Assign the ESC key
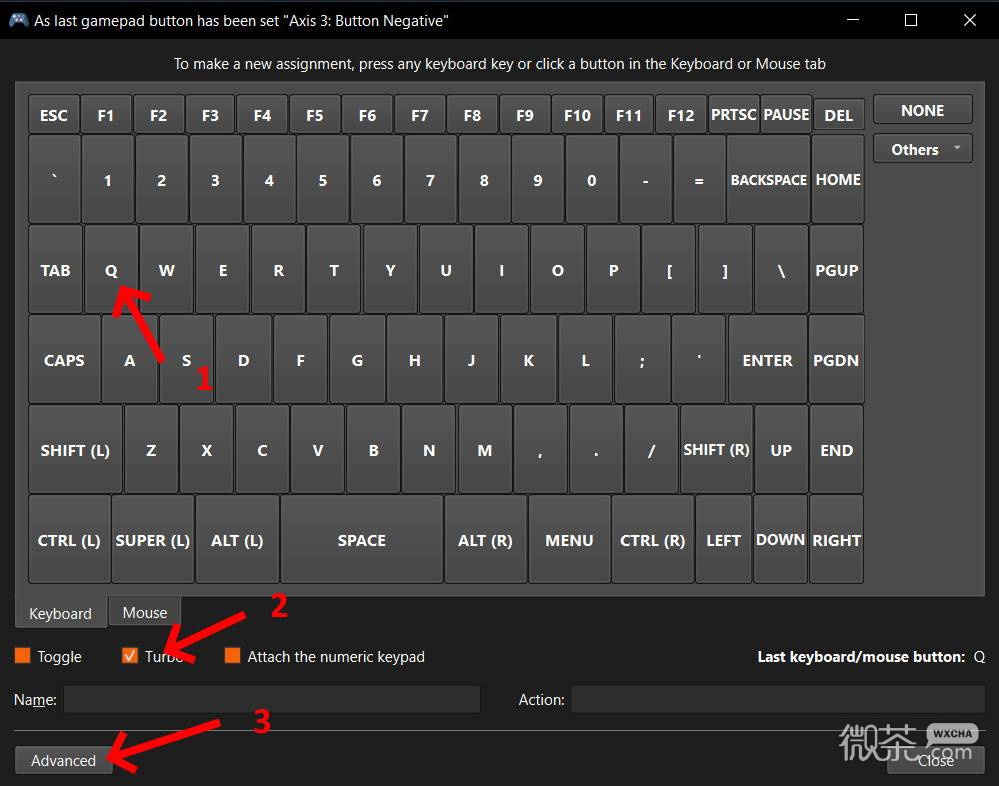999x786 pixels. (54, 115)
